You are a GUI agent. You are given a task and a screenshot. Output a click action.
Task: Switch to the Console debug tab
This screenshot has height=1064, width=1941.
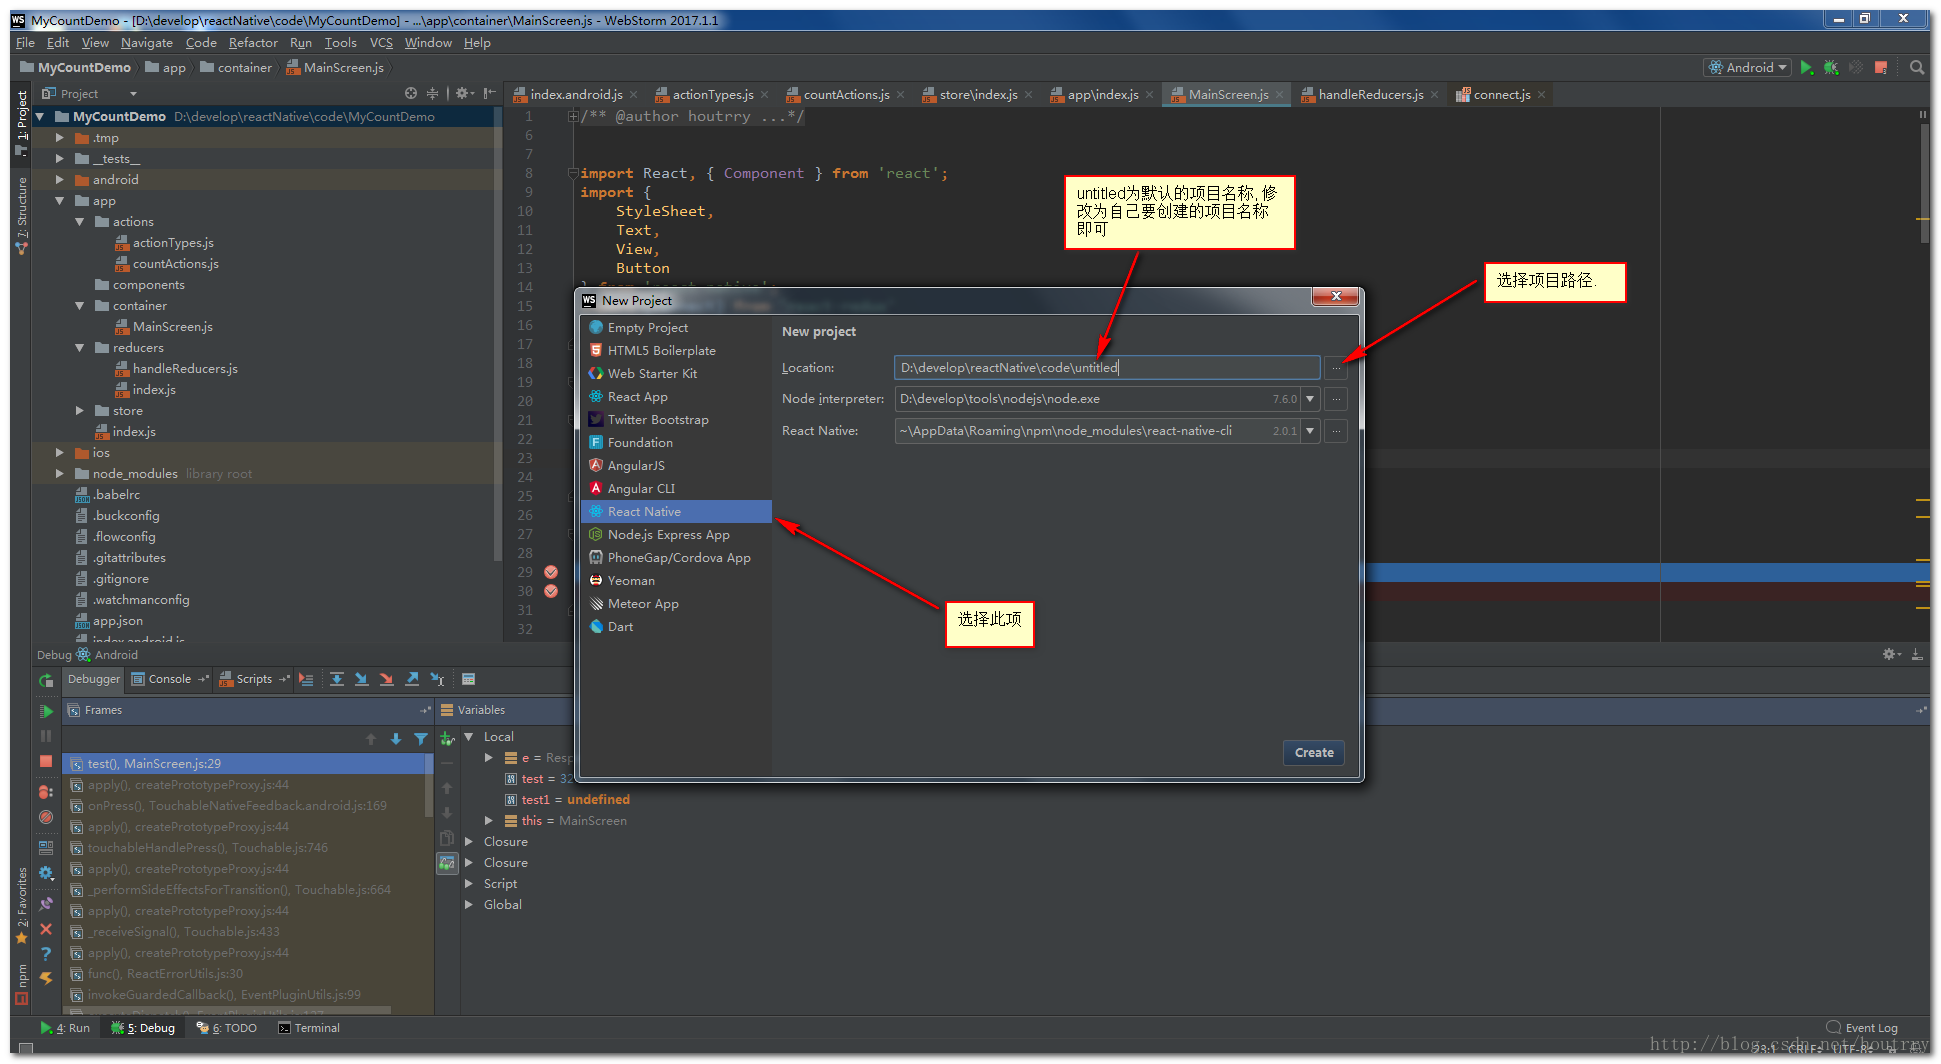(x=169, y=679)
